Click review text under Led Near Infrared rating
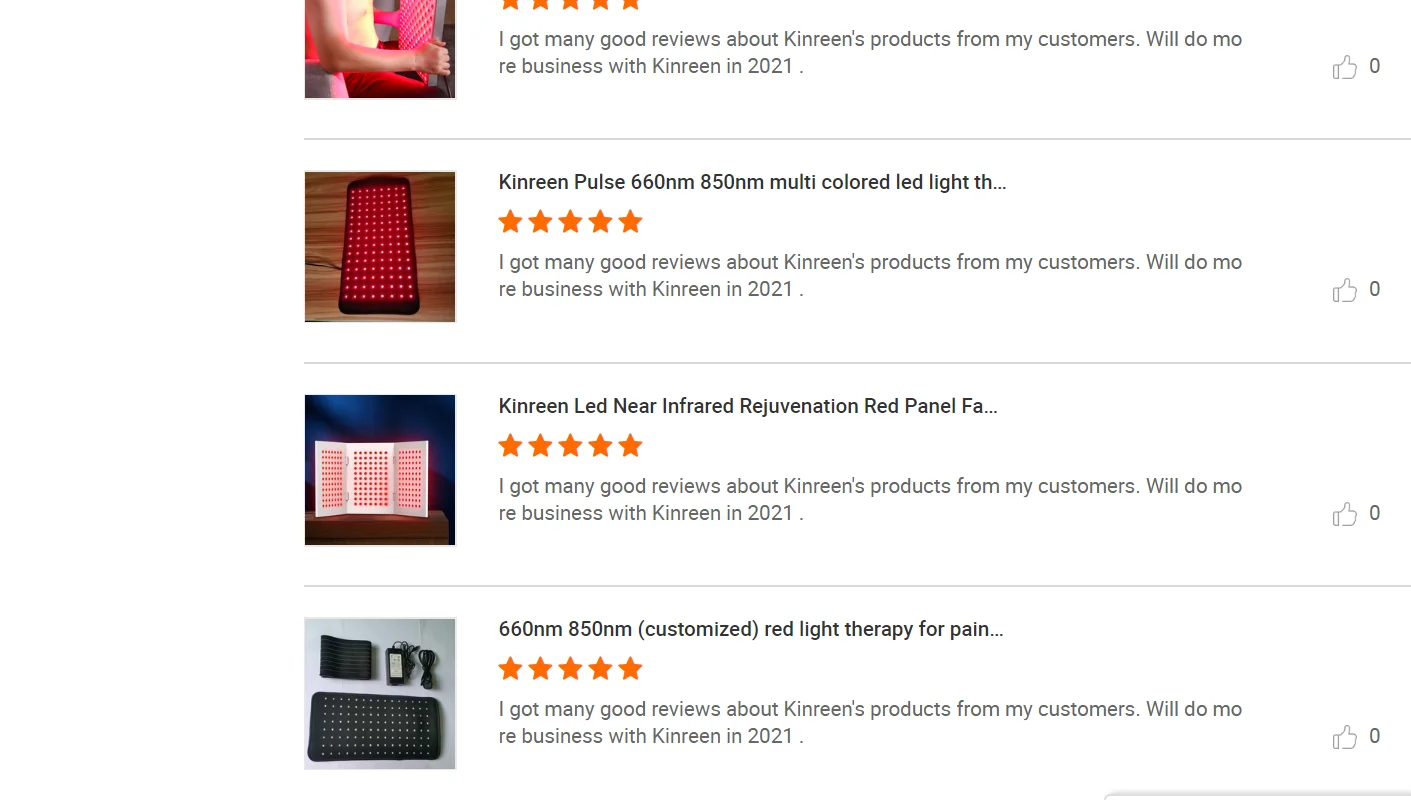 point(870,499)
